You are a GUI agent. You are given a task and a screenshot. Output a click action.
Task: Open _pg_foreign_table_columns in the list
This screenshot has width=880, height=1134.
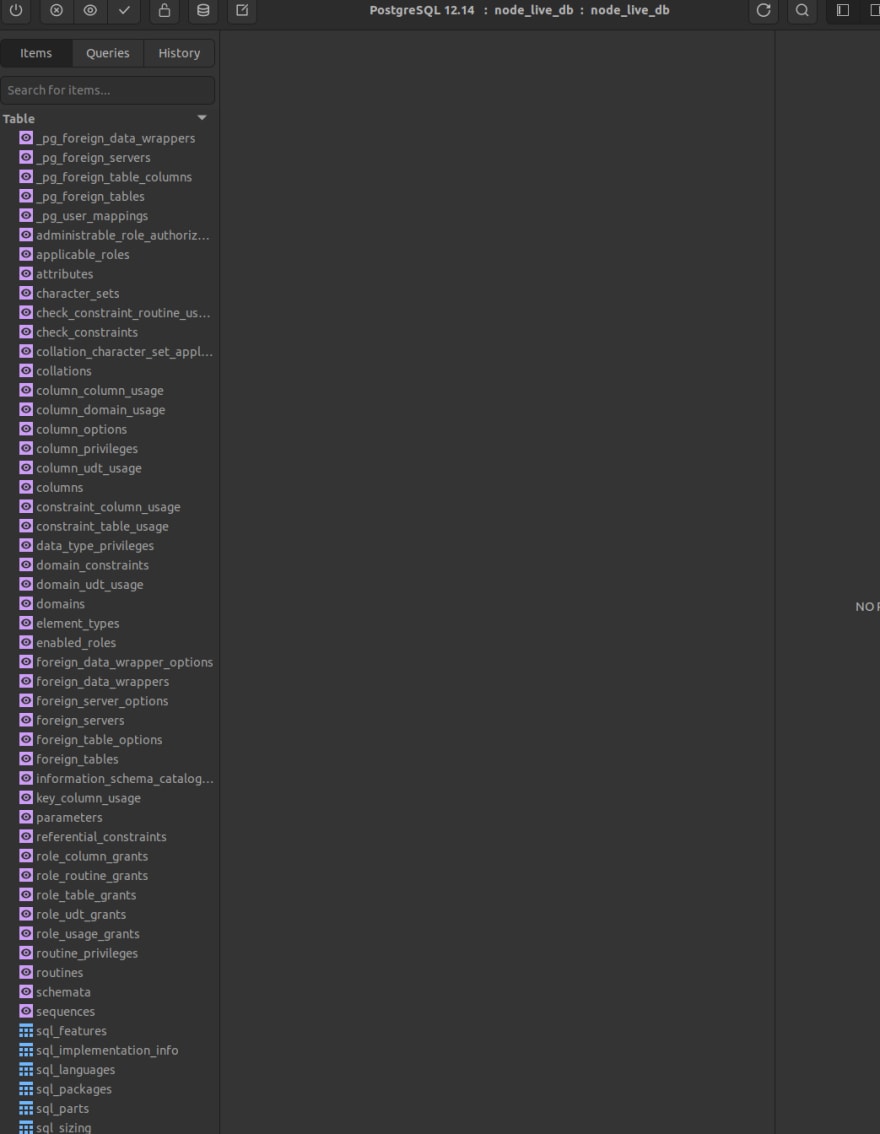[x=114, y=177]
